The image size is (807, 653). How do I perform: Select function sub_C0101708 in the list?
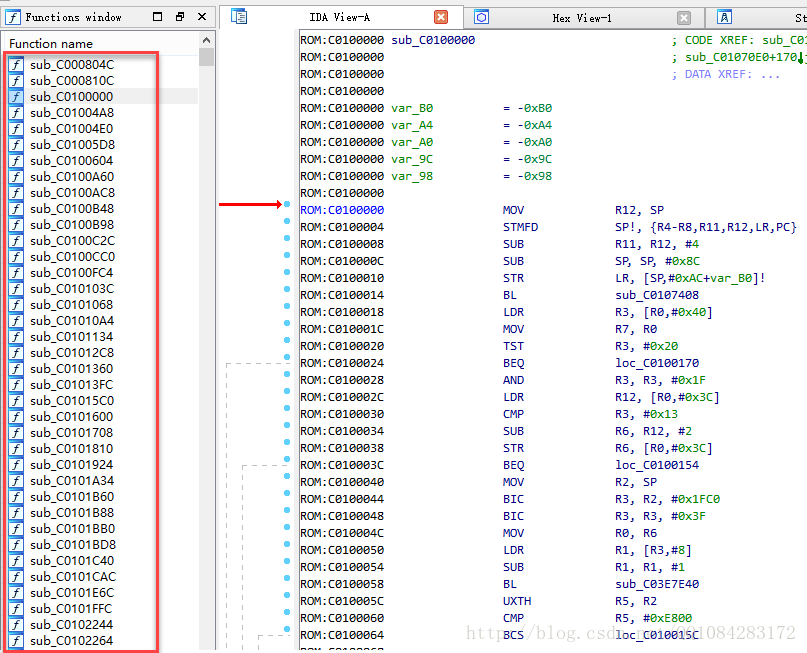(x=71, y=432)
